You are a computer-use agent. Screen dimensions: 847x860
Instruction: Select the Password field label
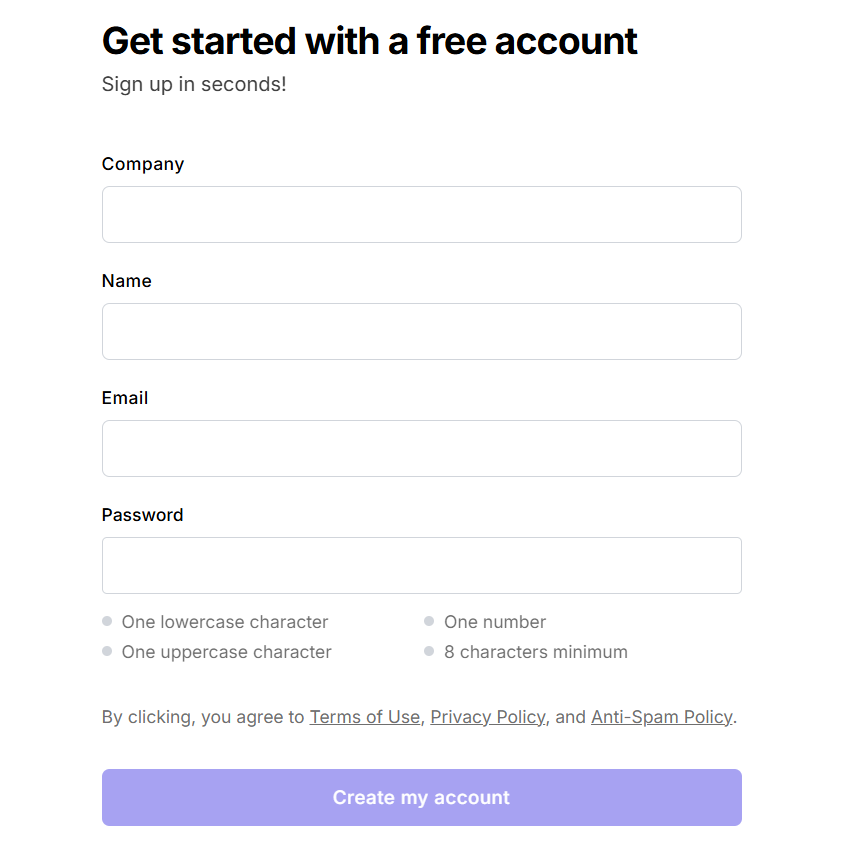point(142,515)
